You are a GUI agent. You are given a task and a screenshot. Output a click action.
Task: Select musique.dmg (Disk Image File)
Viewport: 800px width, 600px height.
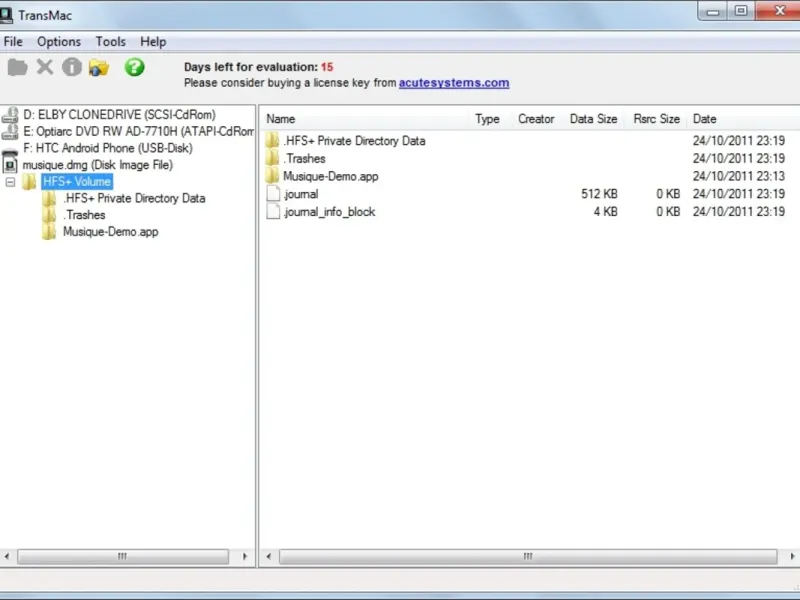coord(97,165)
